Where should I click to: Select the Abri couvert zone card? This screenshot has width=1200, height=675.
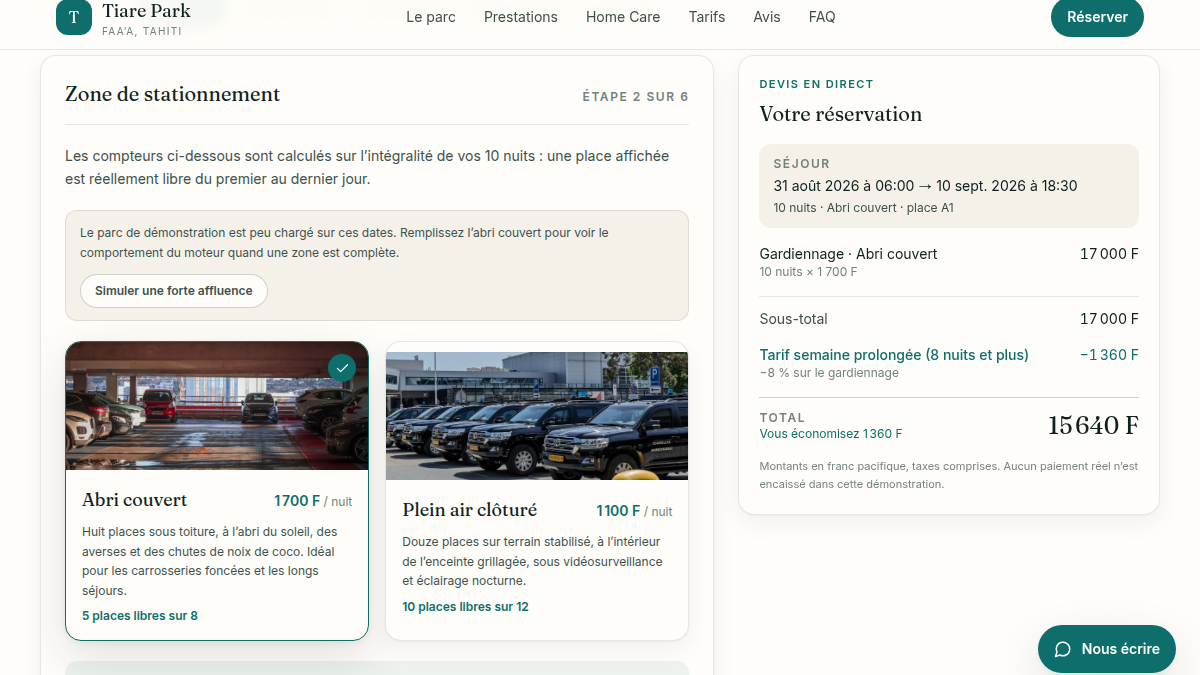217,491
